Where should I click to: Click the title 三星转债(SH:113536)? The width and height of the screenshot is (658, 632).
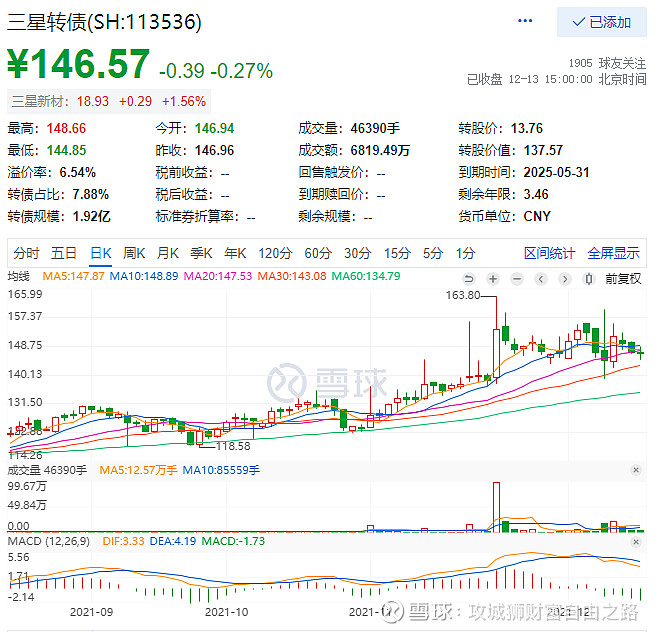tap(104, 22)
